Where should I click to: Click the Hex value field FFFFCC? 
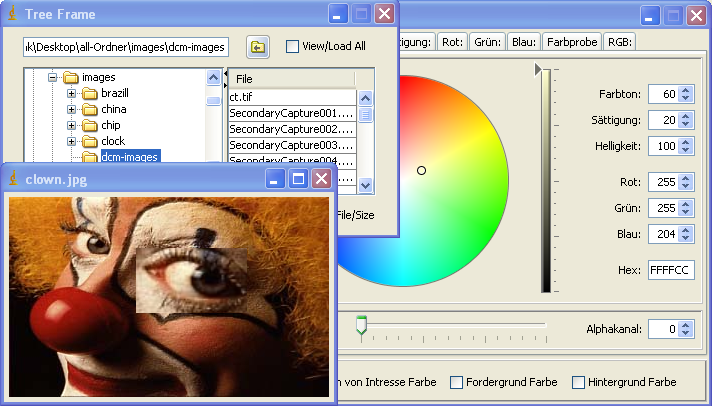671,270
